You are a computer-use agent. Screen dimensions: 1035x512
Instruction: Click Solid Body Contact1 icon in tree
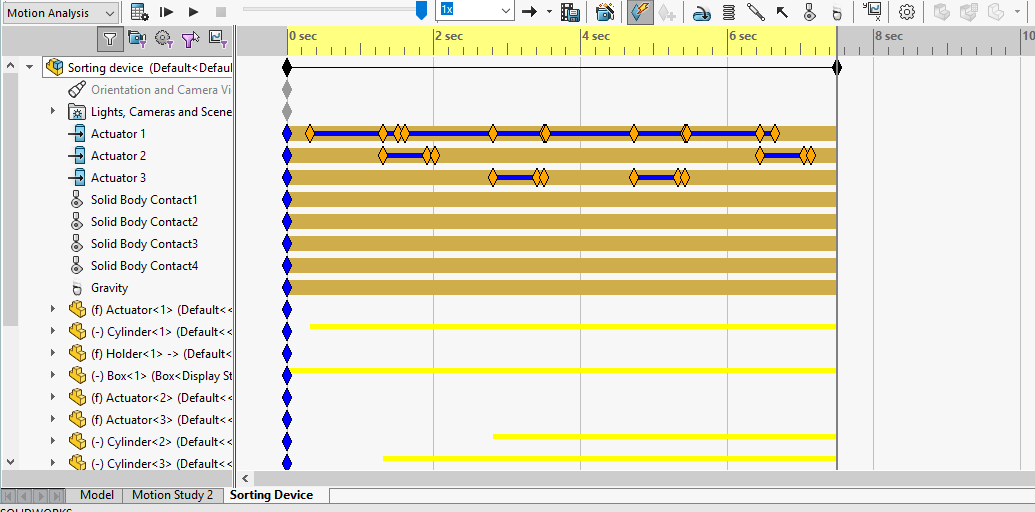pos(77,200)
